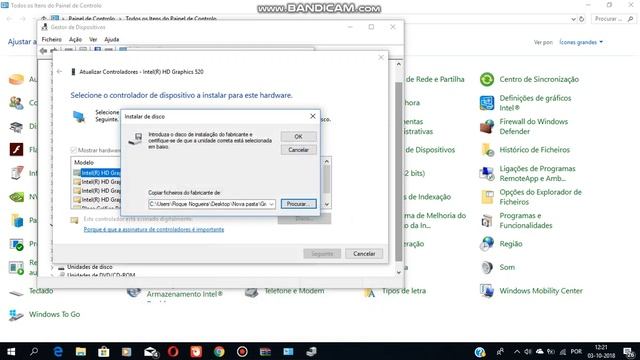
Task: Open volume control in system tray
Action: pyautogui.click(x=528, y=351)
